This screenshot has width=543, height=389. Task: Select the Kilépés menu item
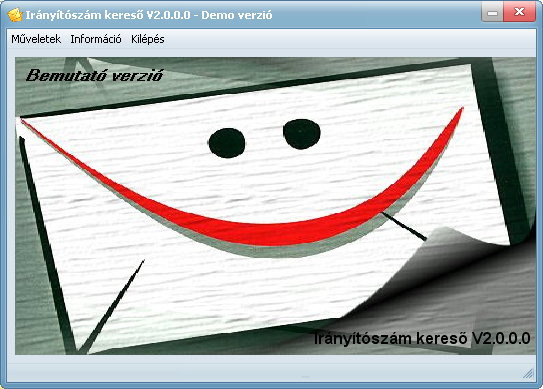coord(148,39)
